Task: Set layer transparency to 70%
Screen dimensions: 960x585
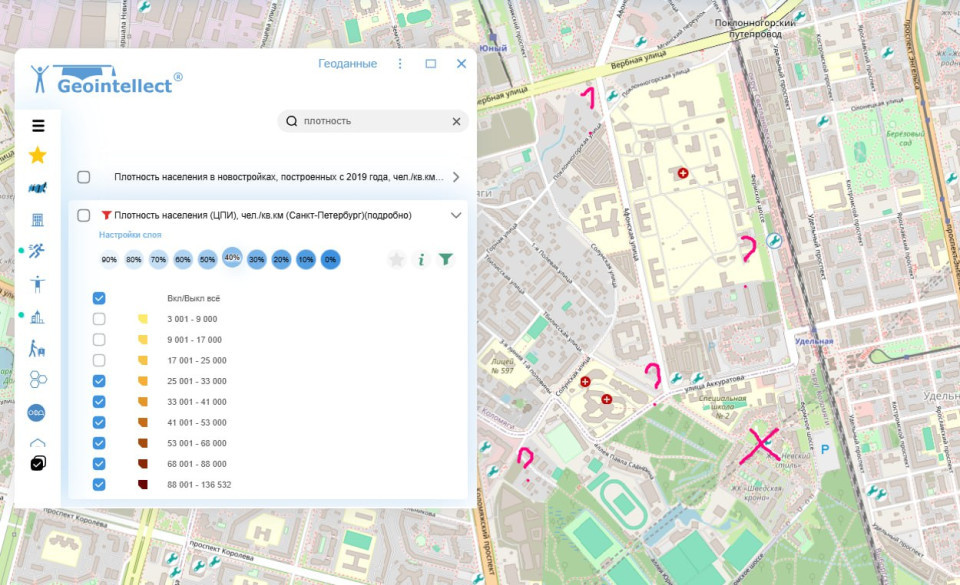Action: (x=158, y=260)
